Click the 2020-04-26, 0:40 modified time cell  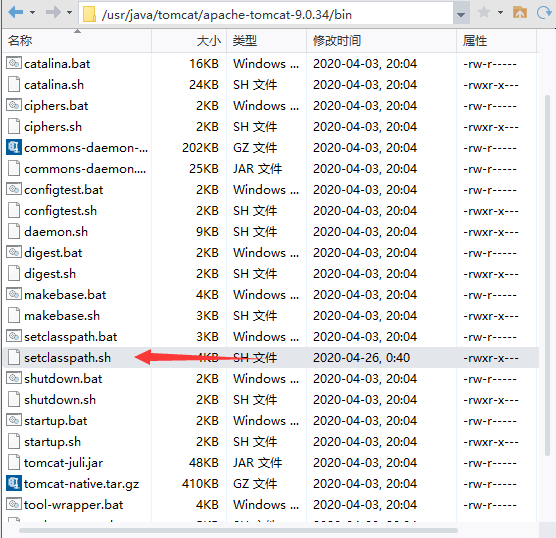(361, 357)
